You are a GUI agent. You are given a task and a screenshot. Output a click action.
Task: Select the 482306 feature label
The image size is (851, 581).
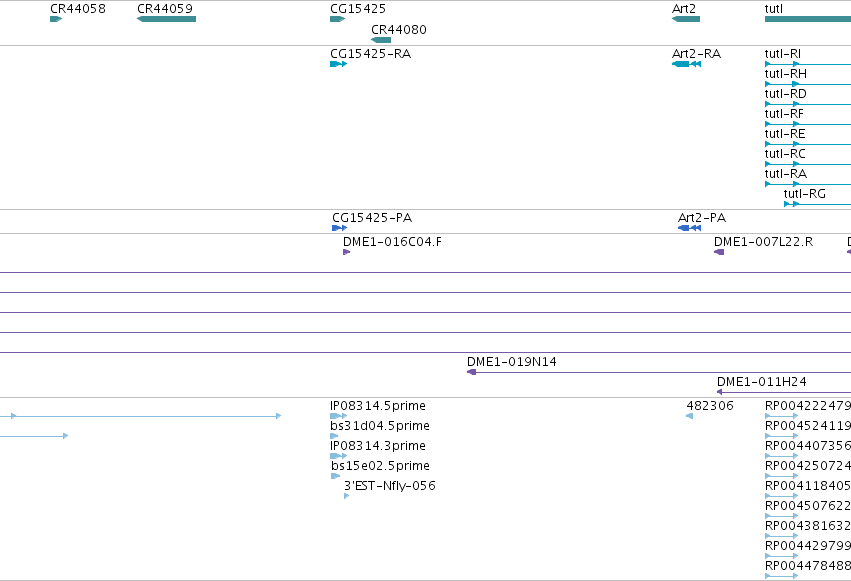(x=709, y=406)
